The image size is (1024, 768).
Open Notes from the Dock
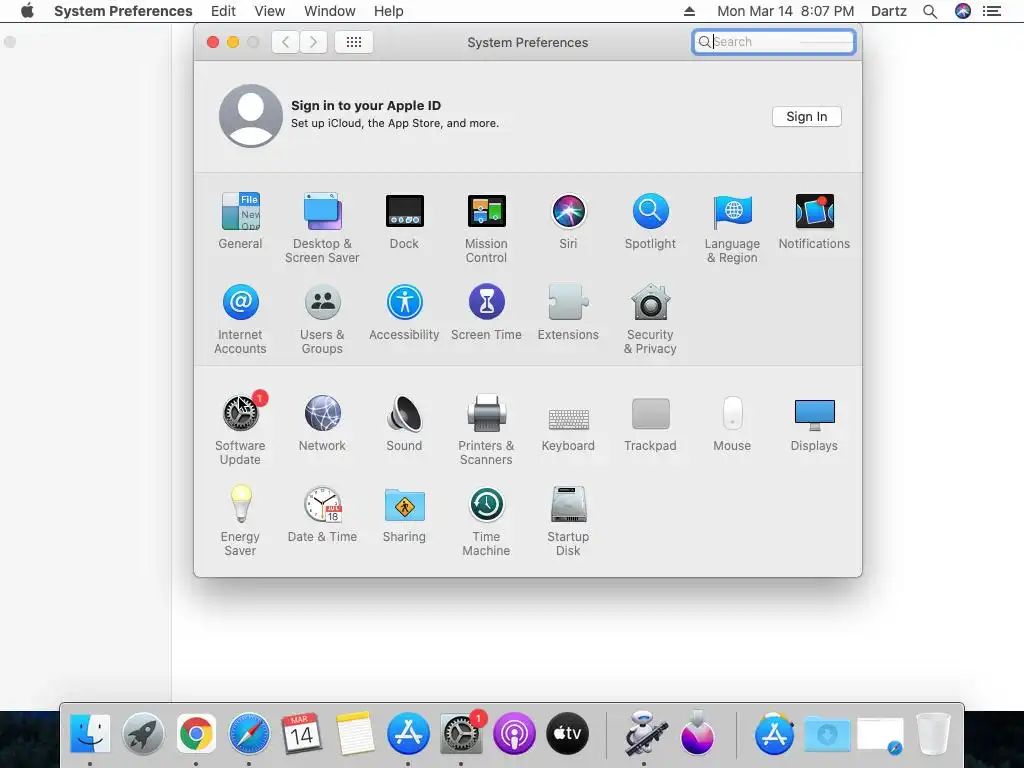pyautogui.click(x=355, y=733)
